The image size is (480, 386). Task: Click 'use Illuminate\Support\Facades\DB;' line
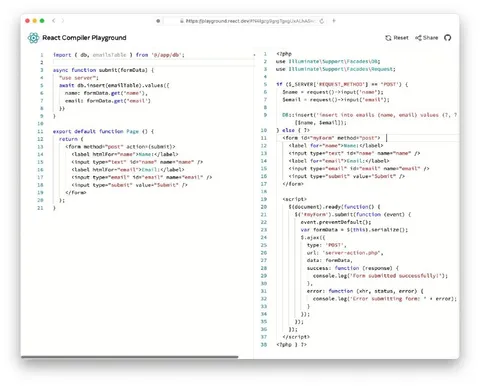point(328,61)
